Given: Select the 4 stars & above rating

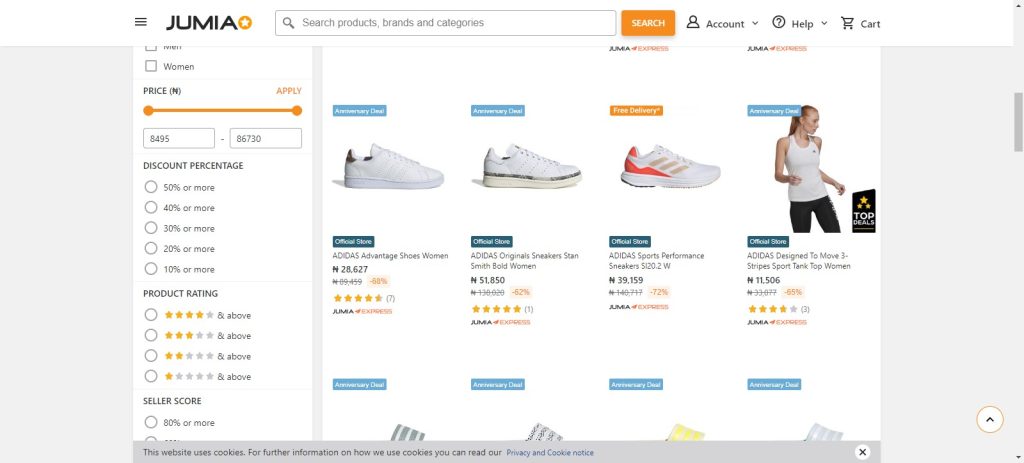Looking at the screenshot, I should 151,315.
